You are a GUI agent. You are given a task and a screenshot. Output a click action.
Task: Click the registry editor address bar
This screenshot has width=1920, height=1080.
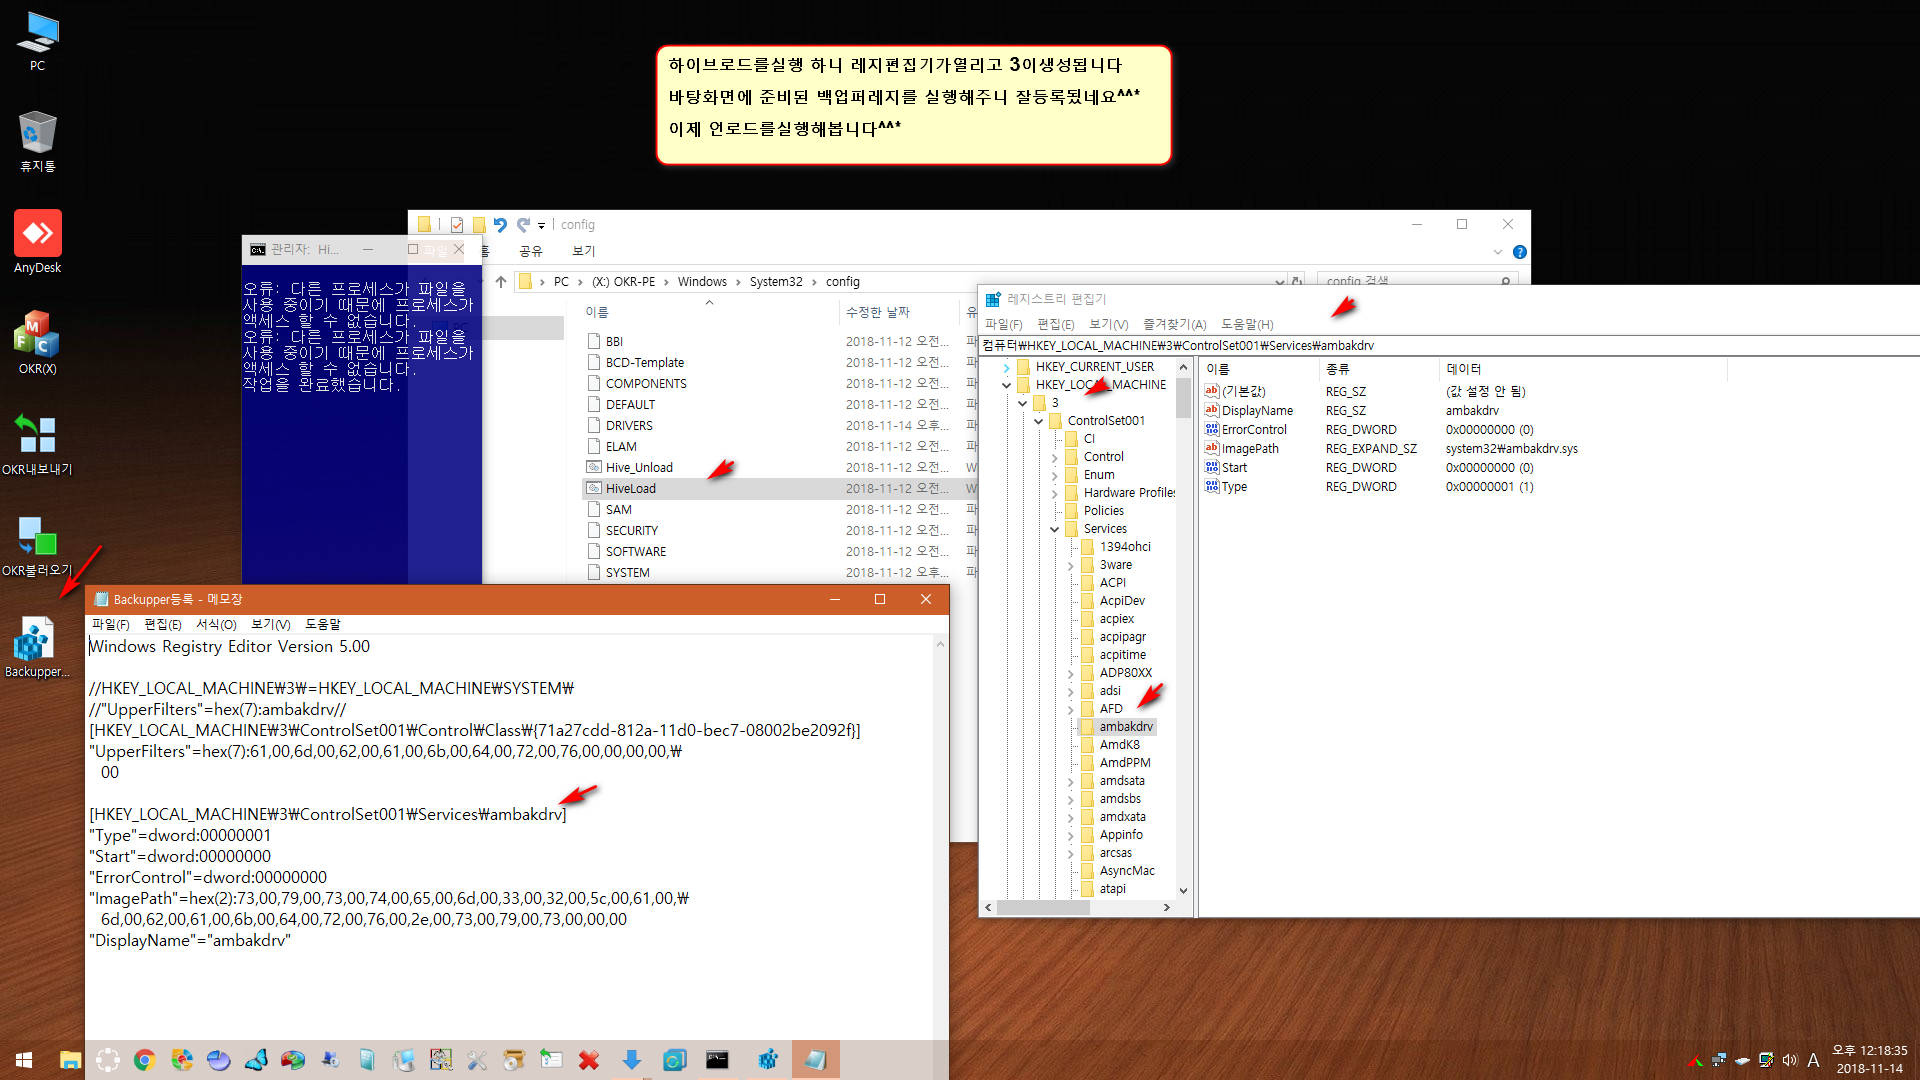[1448, 346]
